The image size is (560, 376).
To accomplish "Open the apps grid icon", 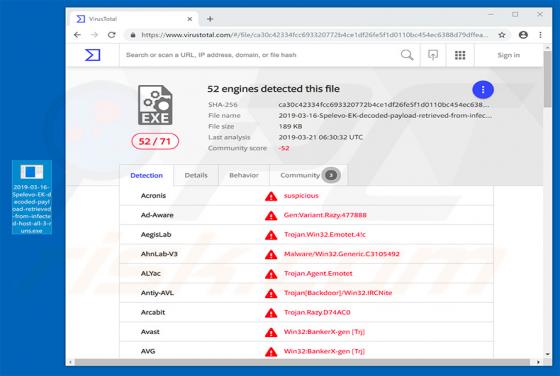I will (460, 55).
